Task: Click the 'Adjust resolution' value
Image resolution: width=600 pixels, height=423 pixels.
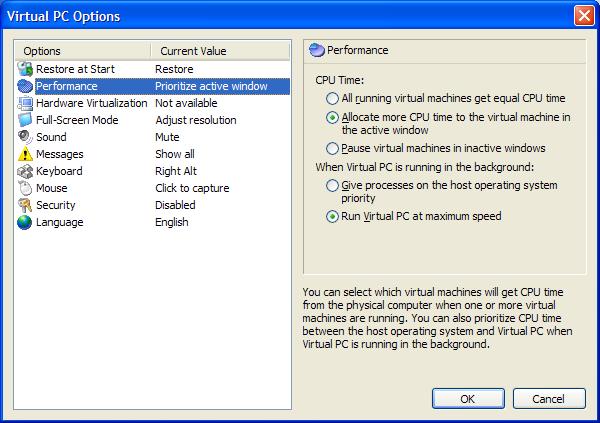Action: [196, 120]
